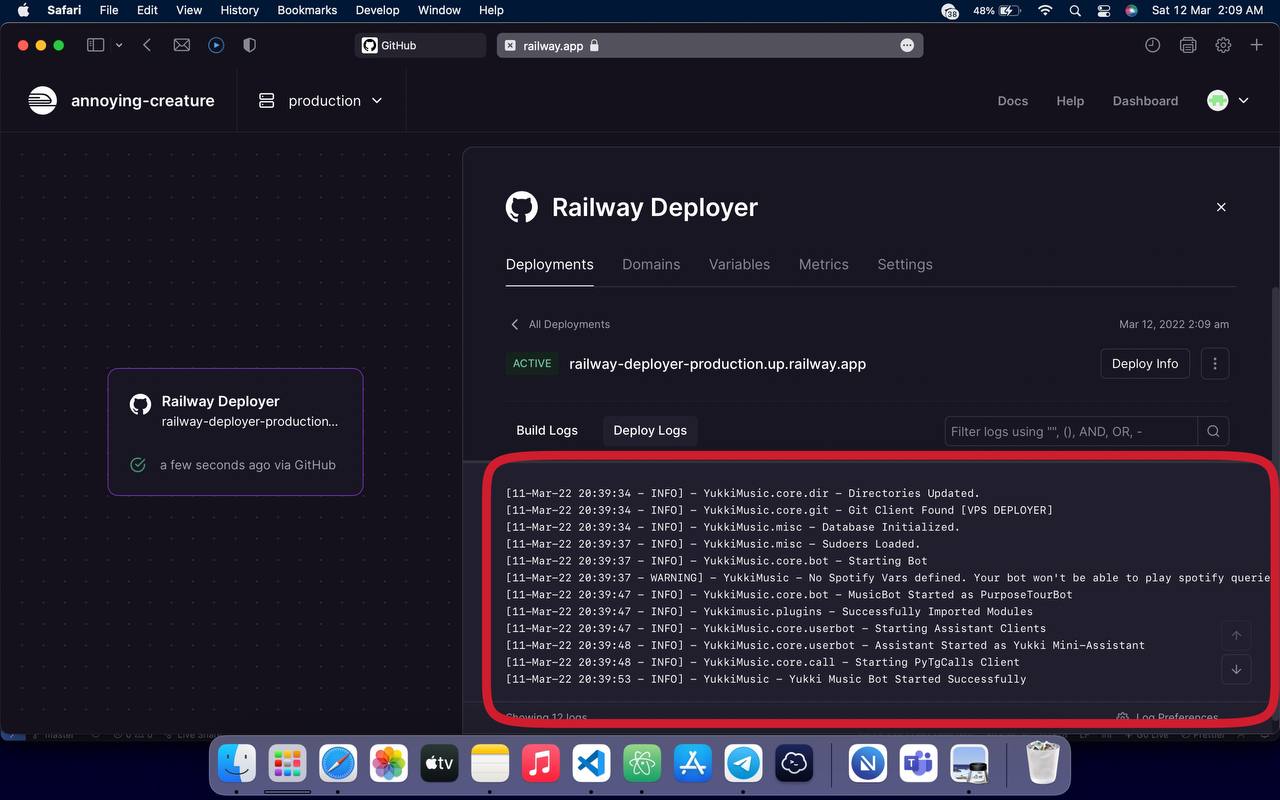Click the Deploy Info button
Image resolution: width=1280 pixels, height=800 pixels.
(1145, 364)
